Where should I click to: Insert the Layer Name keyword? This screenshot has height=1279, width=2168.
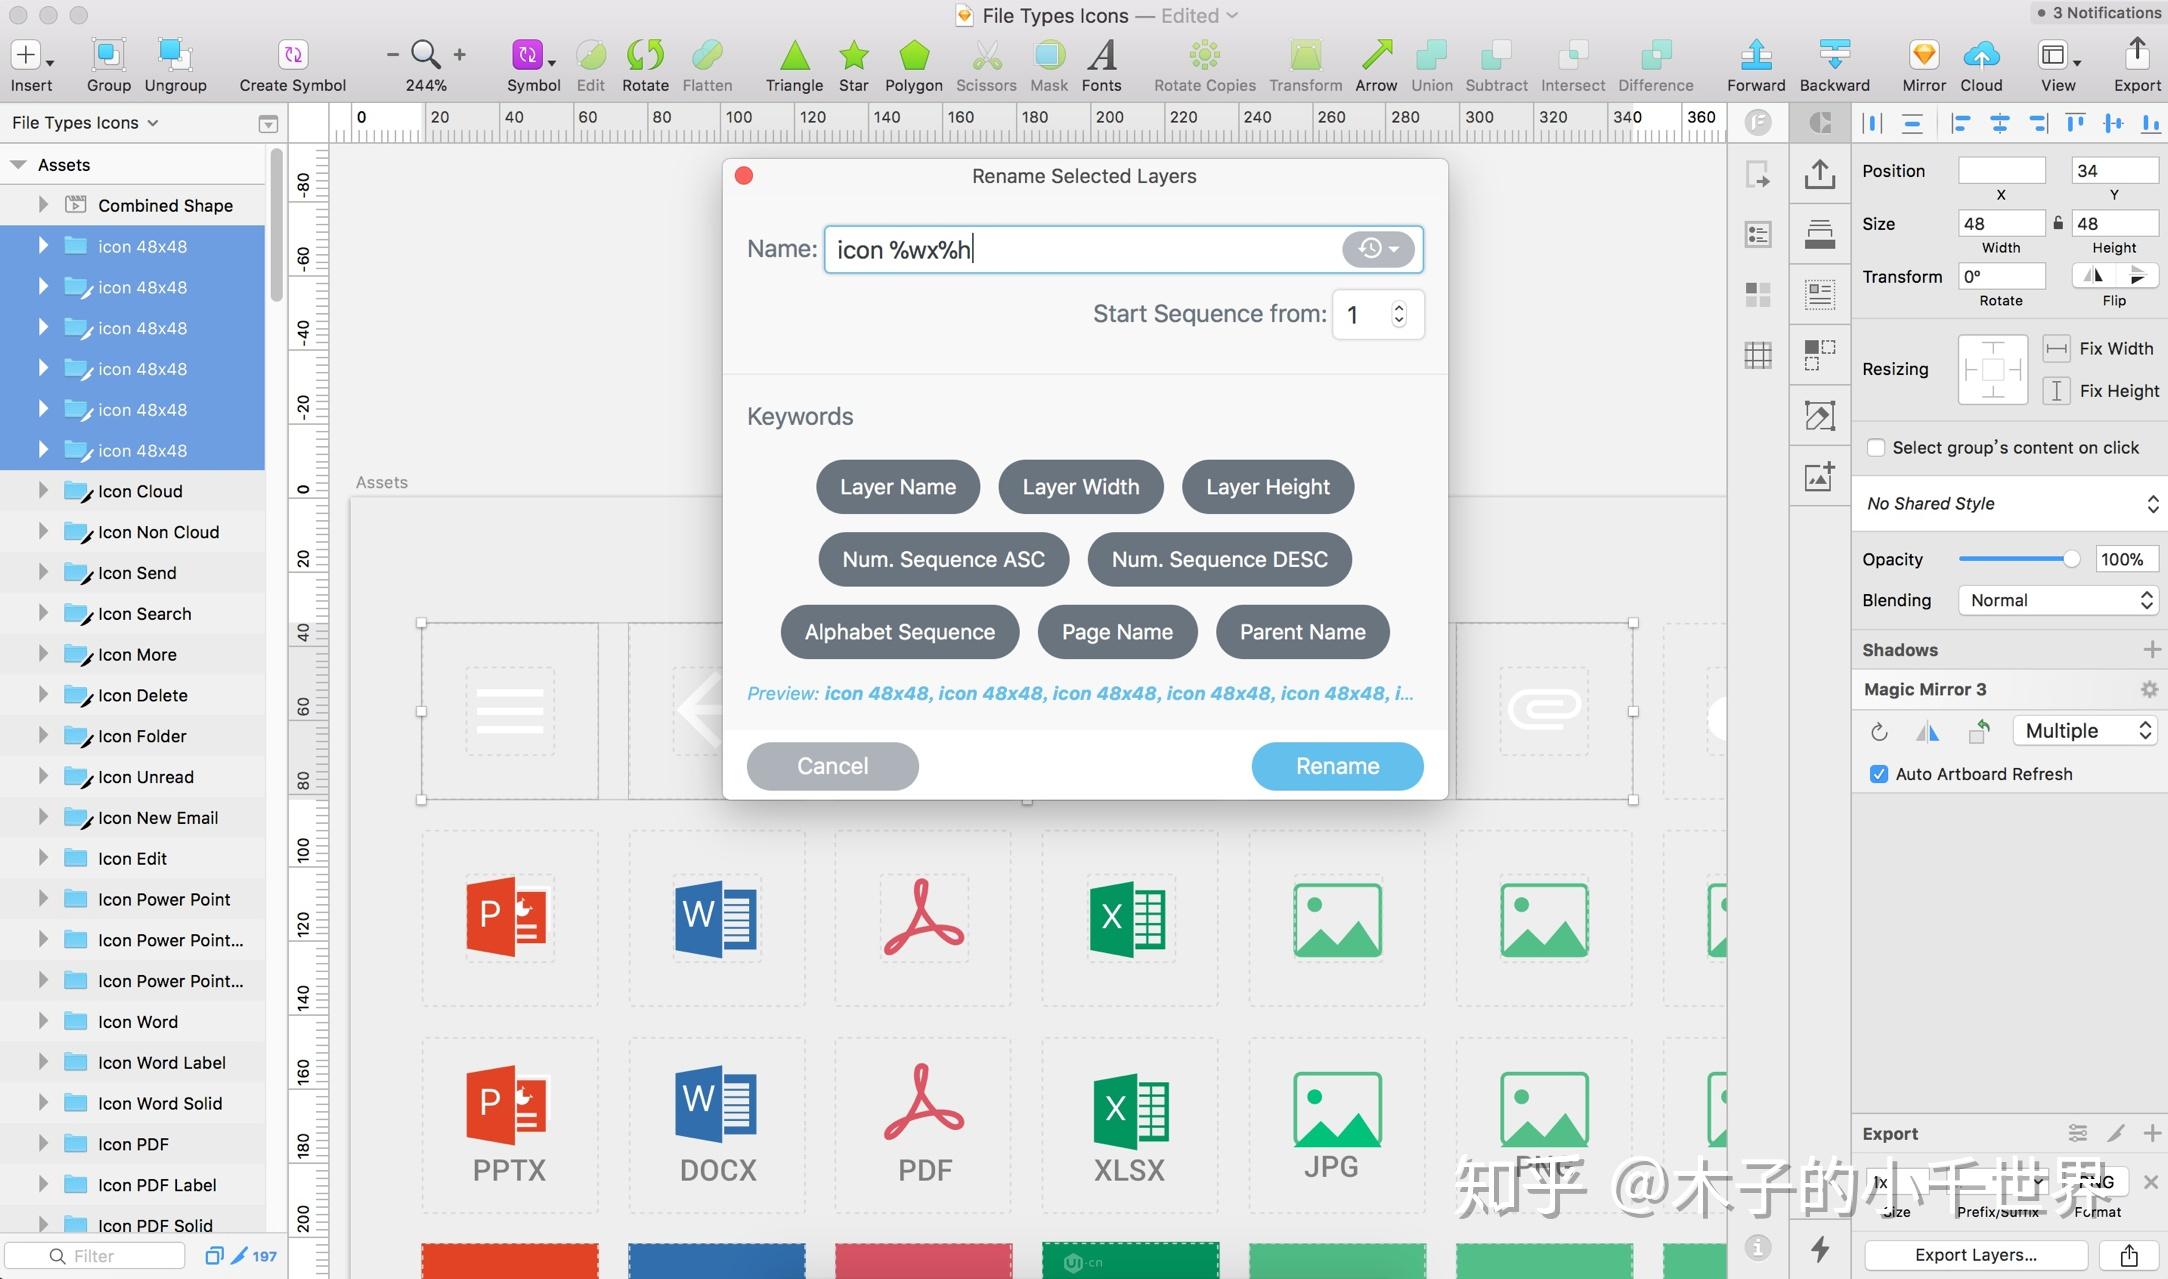pyautogui.click(x=897, y=487)
